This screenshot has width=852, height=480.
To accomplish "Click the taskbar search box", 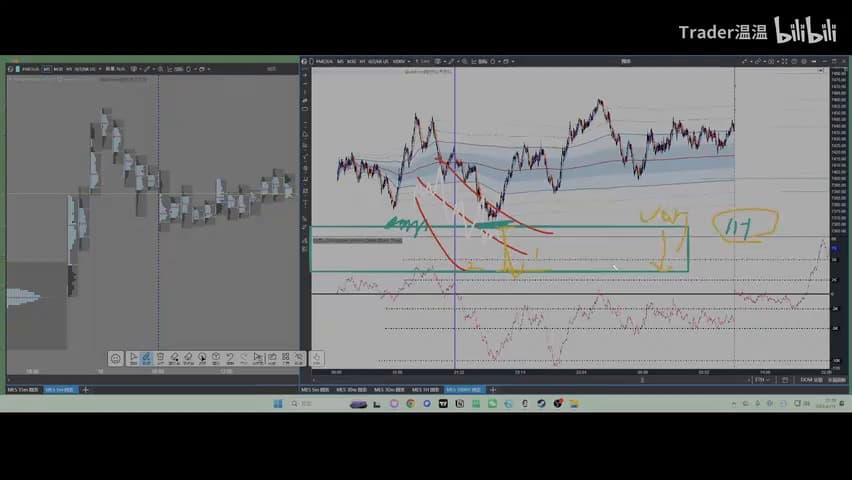I will click(318, 404).
